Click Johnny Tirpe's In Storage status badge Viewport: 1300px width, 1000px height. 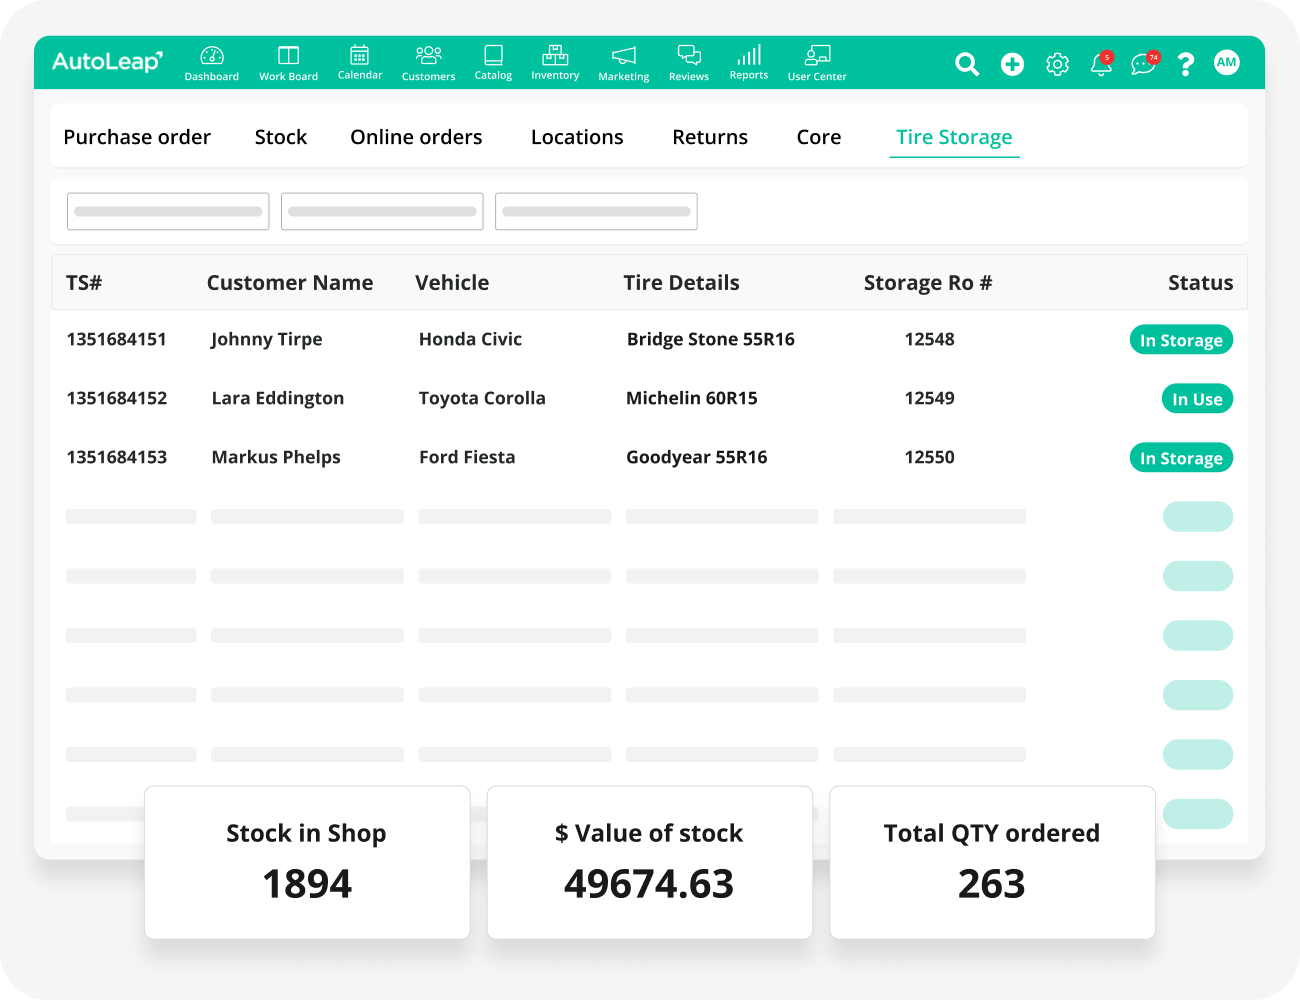(1181, 340)
